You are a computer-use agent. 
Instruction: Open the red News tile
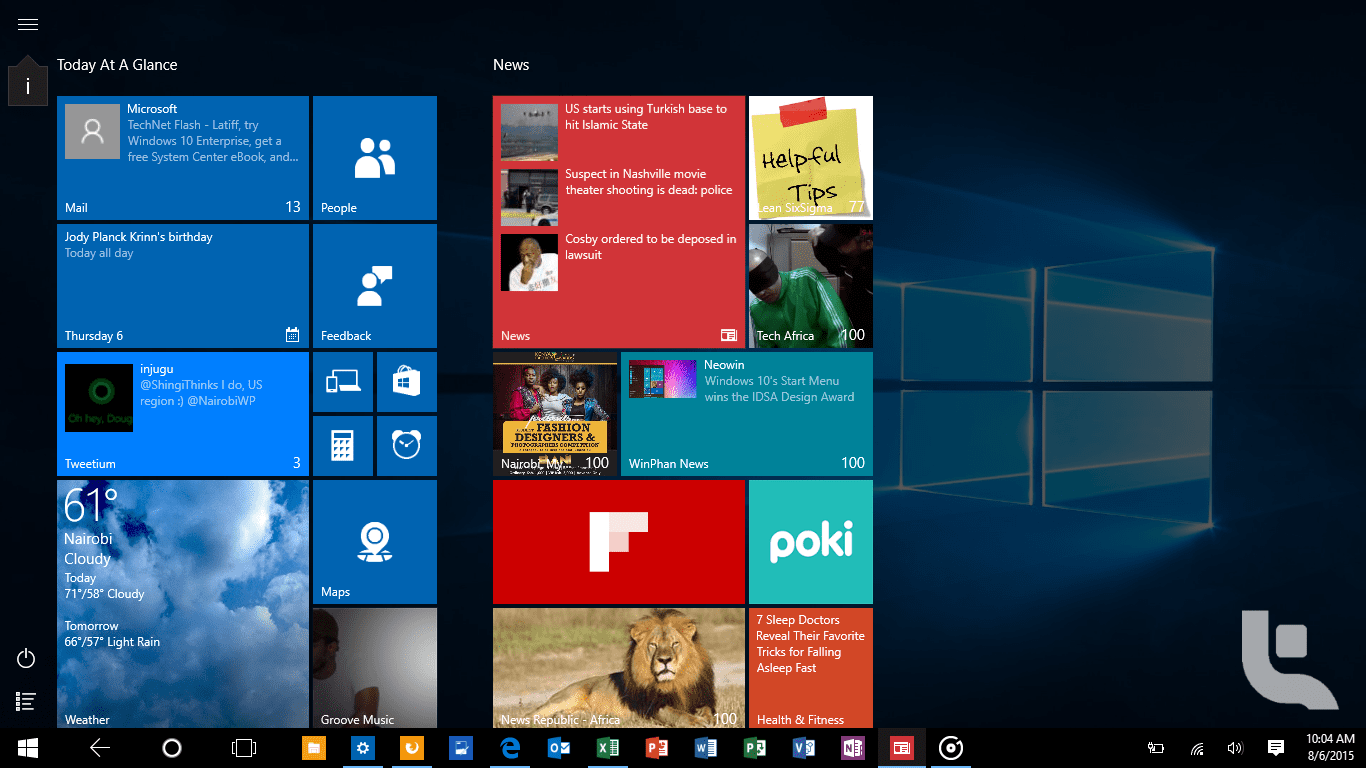tap(619, 222)
